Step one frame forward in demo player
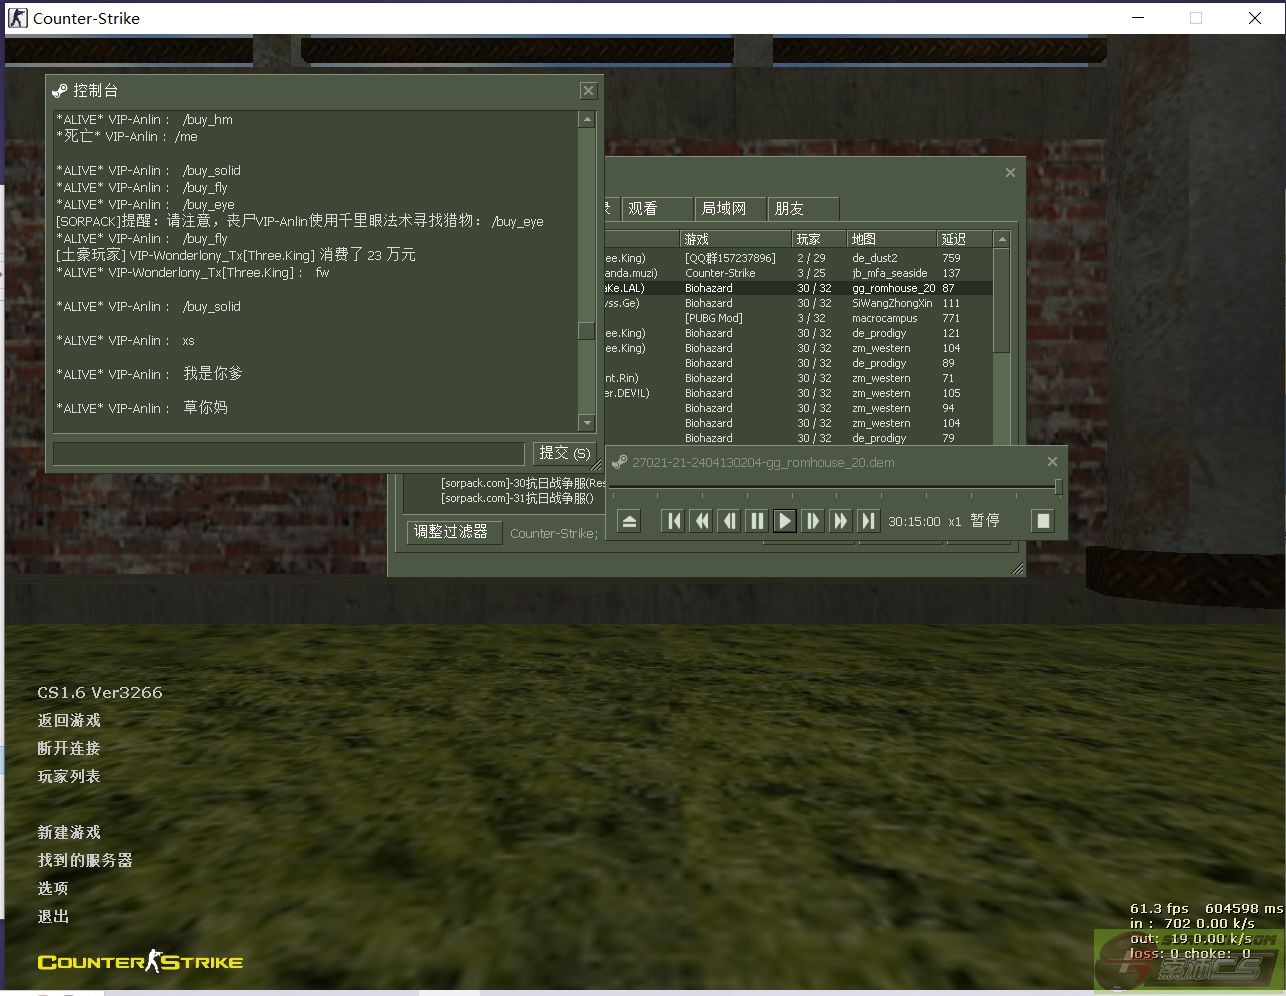 tap(813, 521)
